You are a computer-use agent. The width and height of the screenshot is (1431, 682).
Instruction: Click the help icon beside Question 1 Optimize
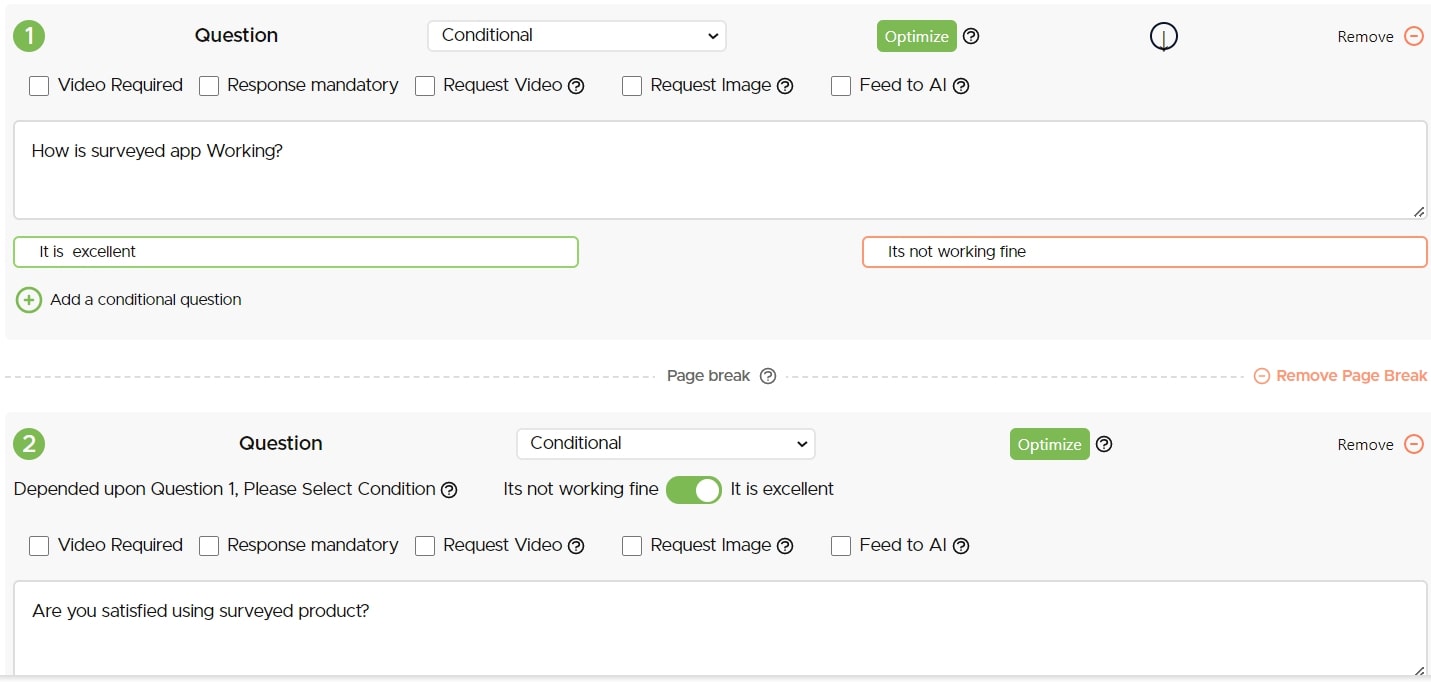click(x=970, y=36)
